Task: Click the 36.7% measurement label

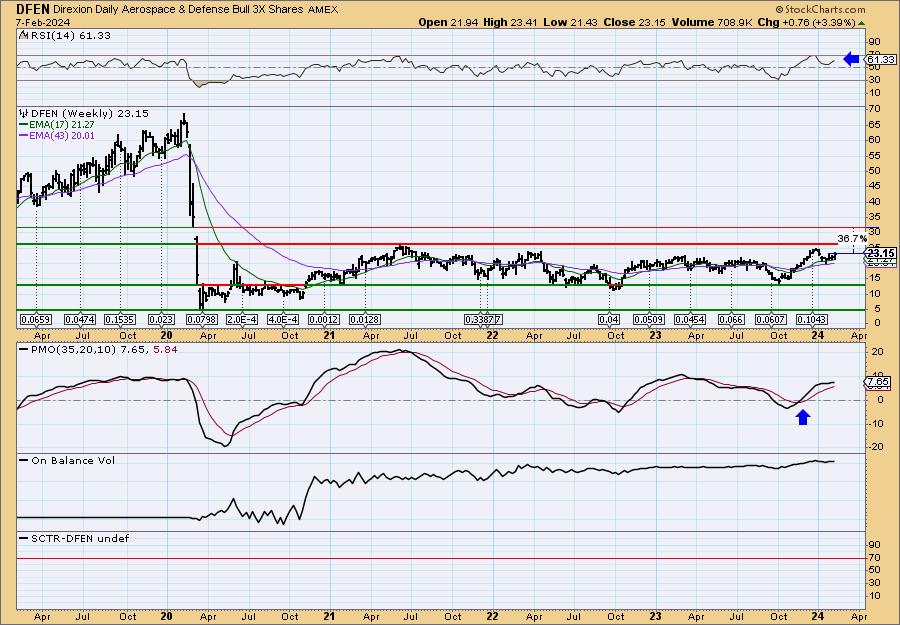Action: [x=852, y=238]
